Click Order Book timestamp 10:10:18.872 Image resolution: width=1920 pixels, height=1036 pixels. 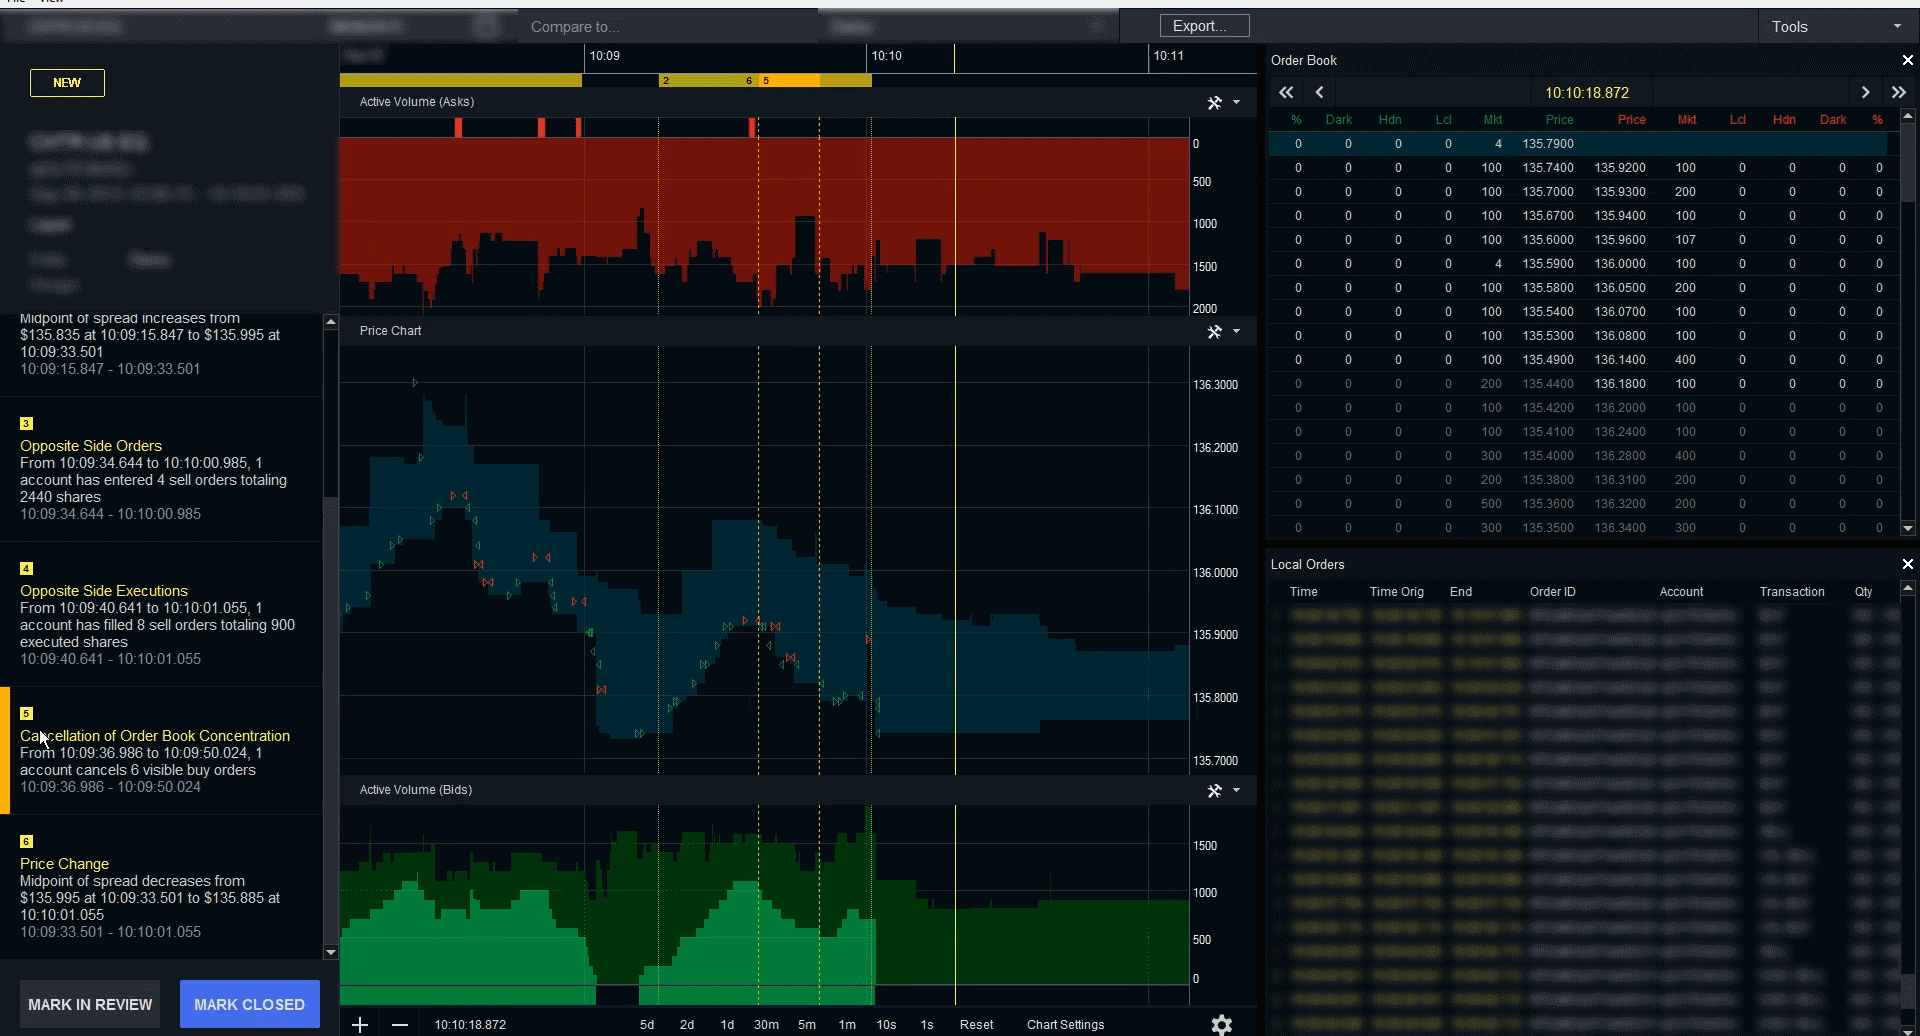click(x=1587, y=93)
